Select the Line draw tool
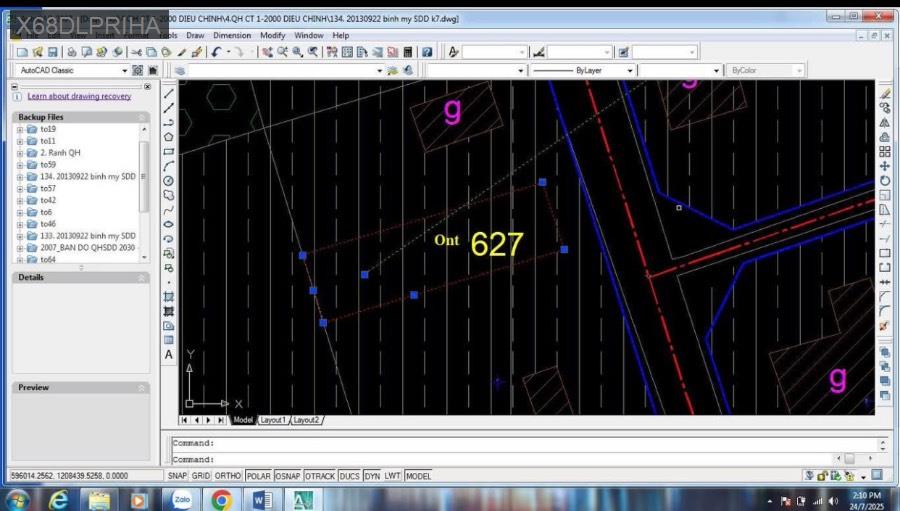900x511 pixels. pos(169,93)
